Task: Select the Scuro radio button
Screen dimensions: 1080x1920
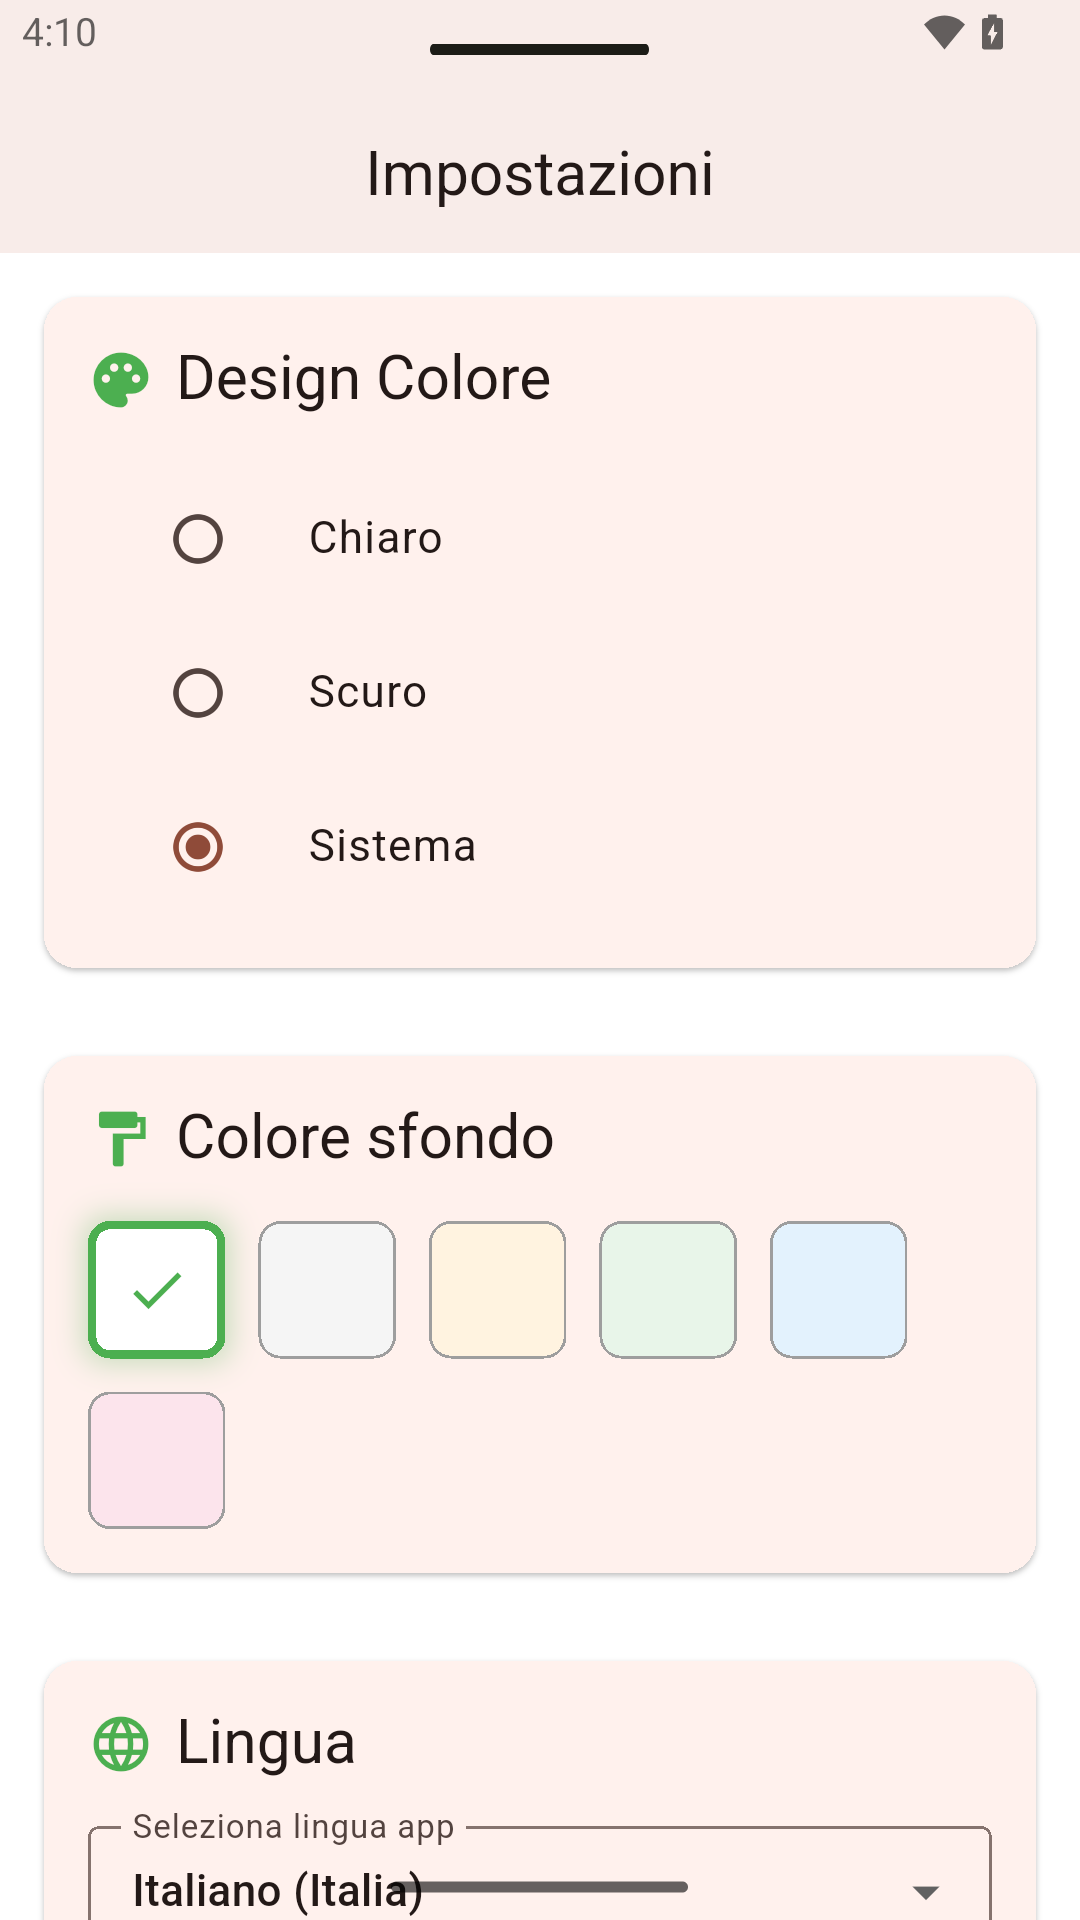Action: click(x=198, y=693)
